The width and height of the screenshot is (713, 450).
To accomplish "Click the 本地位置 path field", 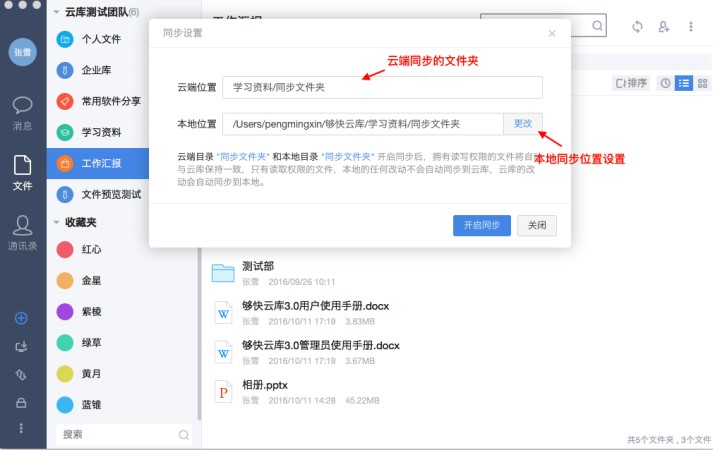I will tap(362, 124).
